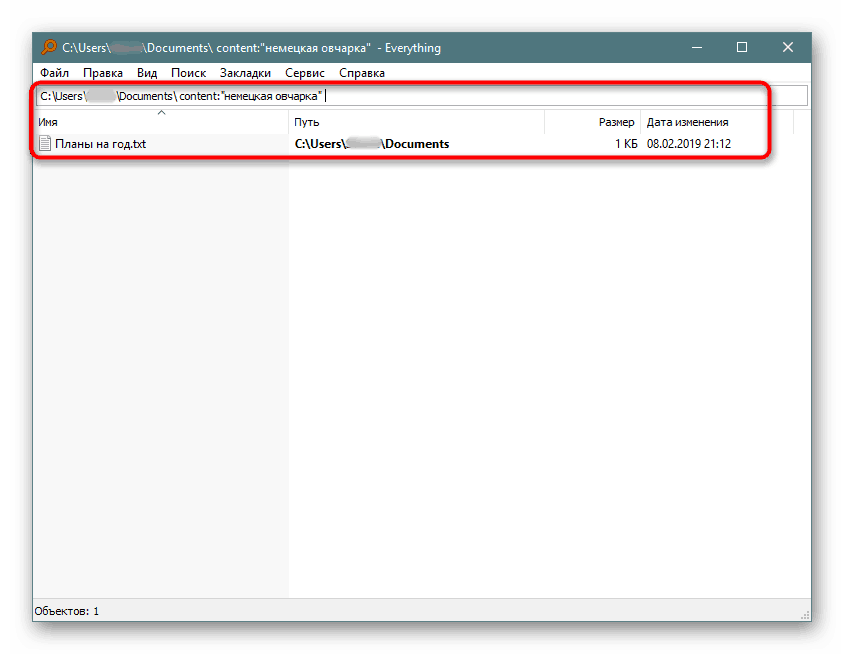This screenshot has width=844, height=654.
Task: Sort results by Путь column header
Action: click(417, 122)
